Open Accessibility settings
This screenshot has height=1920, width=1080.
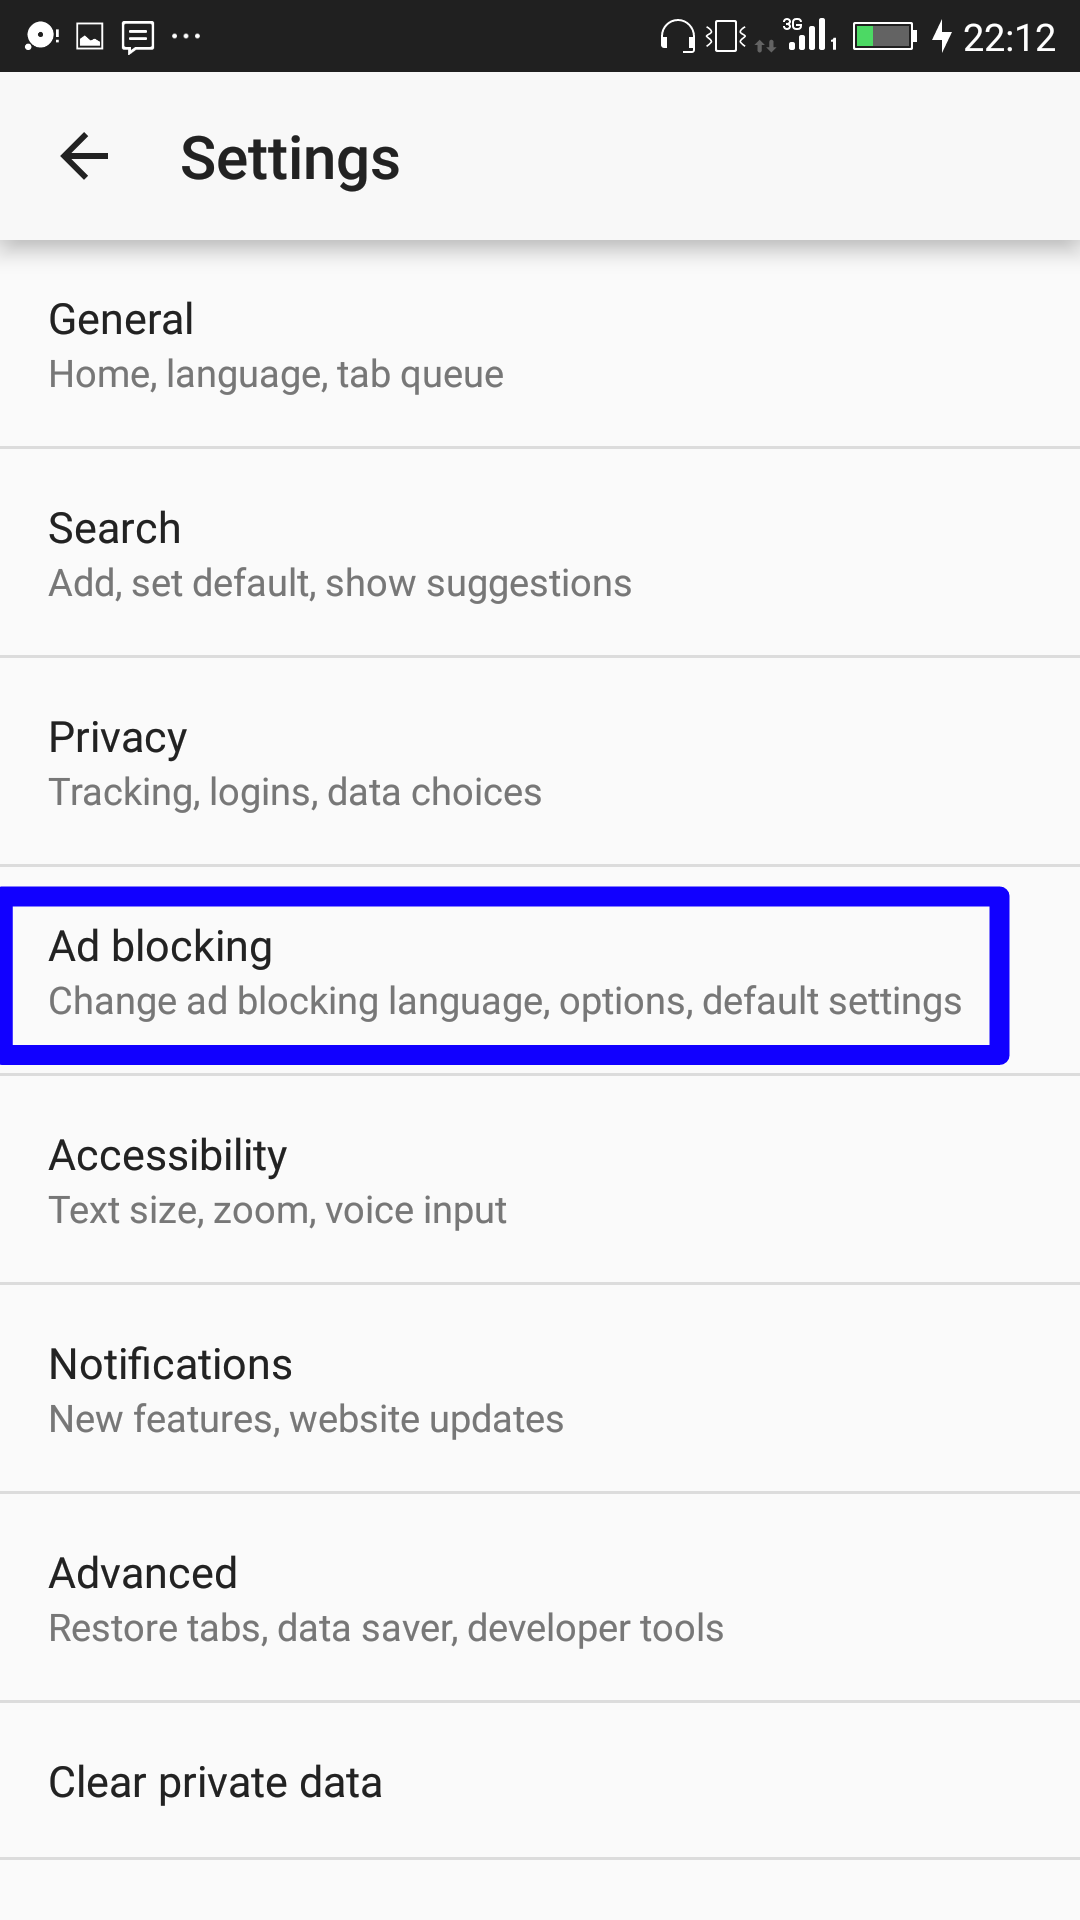click(540, 1180)
